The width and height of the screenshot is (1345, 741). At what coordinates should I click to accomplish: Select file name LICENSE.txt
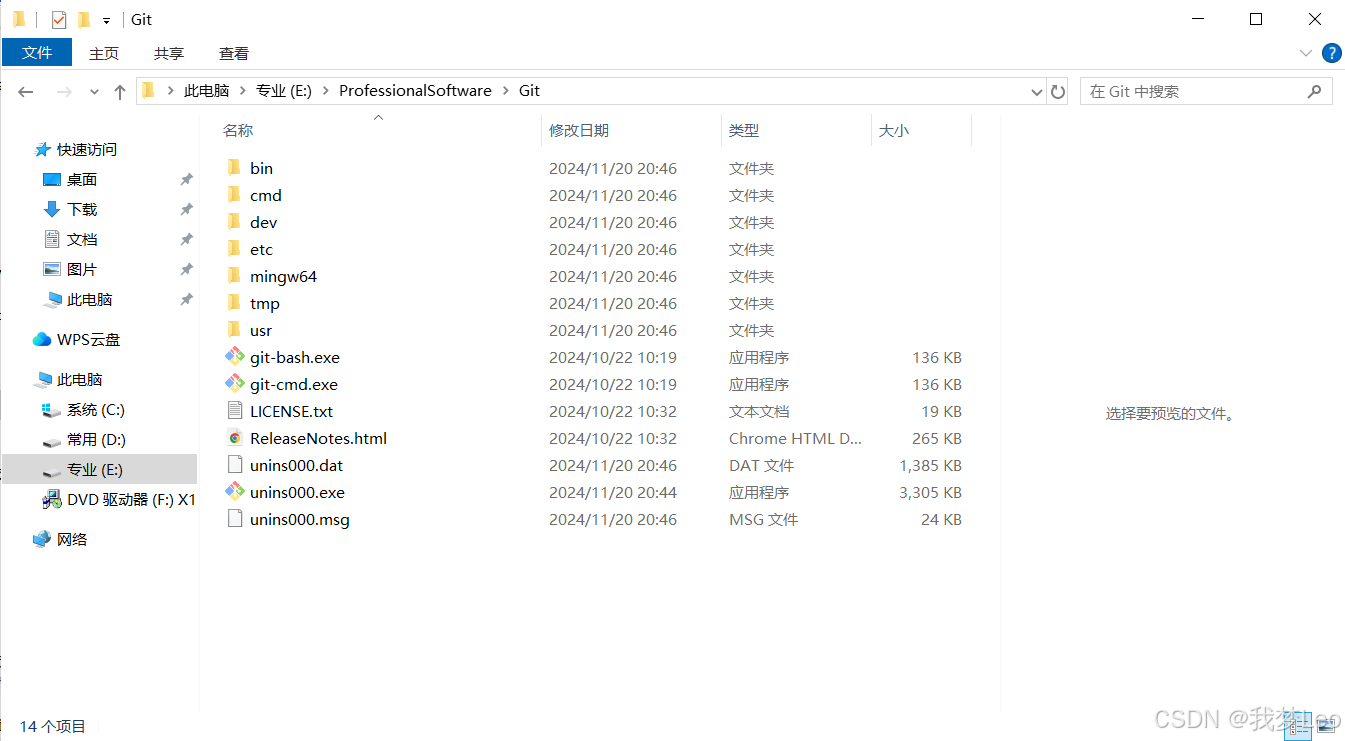[x=291, y=411]
